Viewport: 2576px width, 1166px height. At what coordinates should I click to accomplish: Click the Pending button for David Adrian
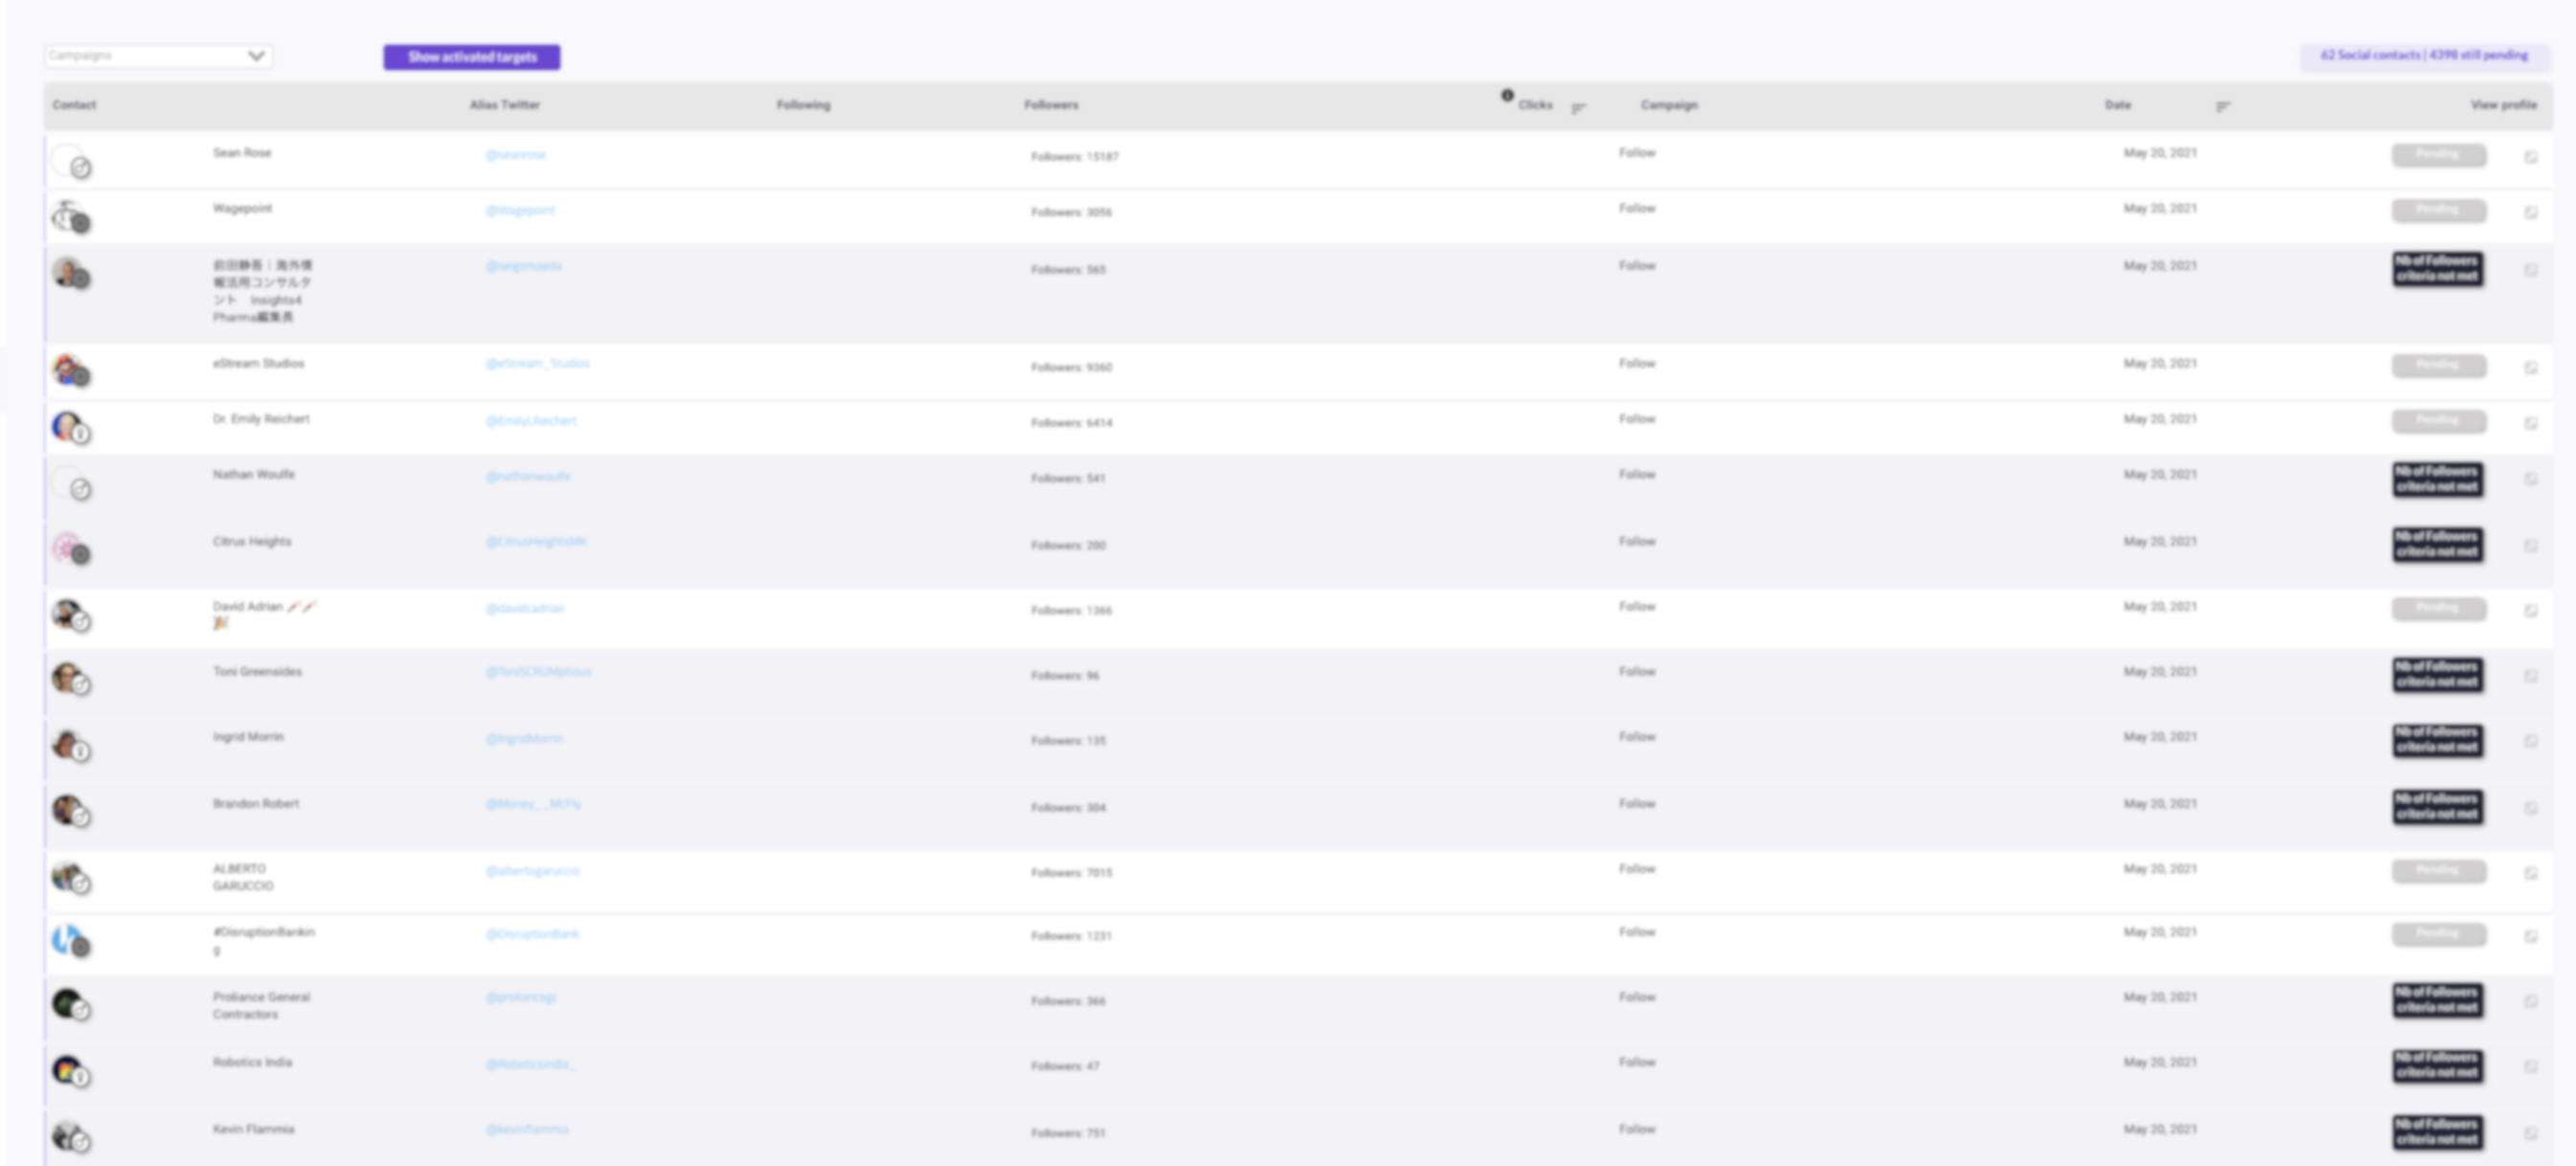coord(2438,609)
